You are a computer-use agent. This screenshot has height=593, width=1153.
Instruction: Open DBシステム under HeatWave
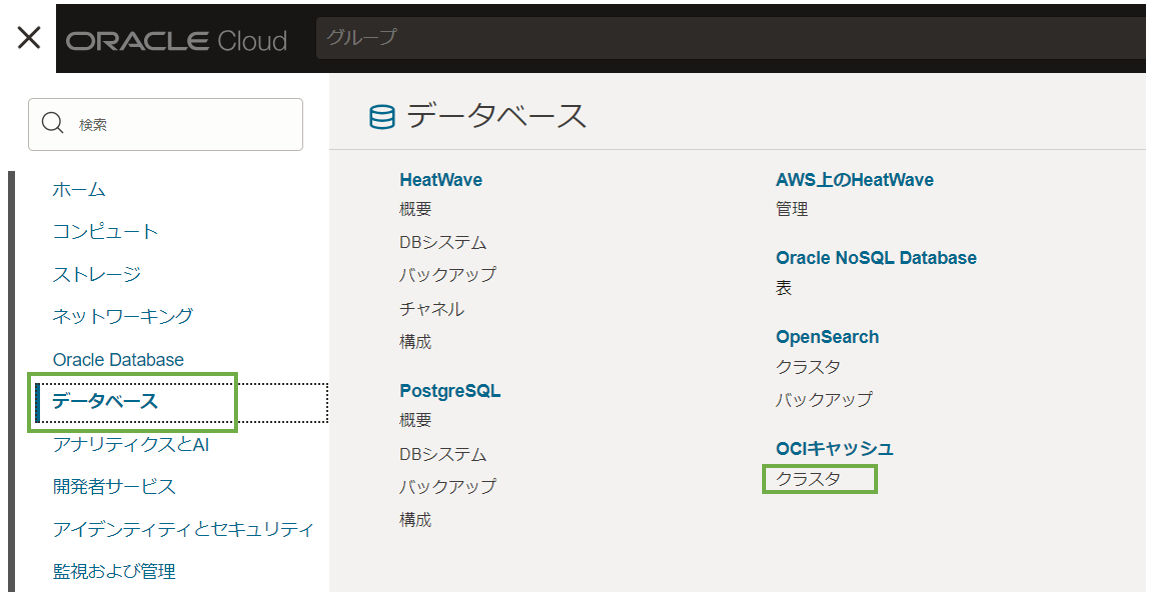[442, 242]
